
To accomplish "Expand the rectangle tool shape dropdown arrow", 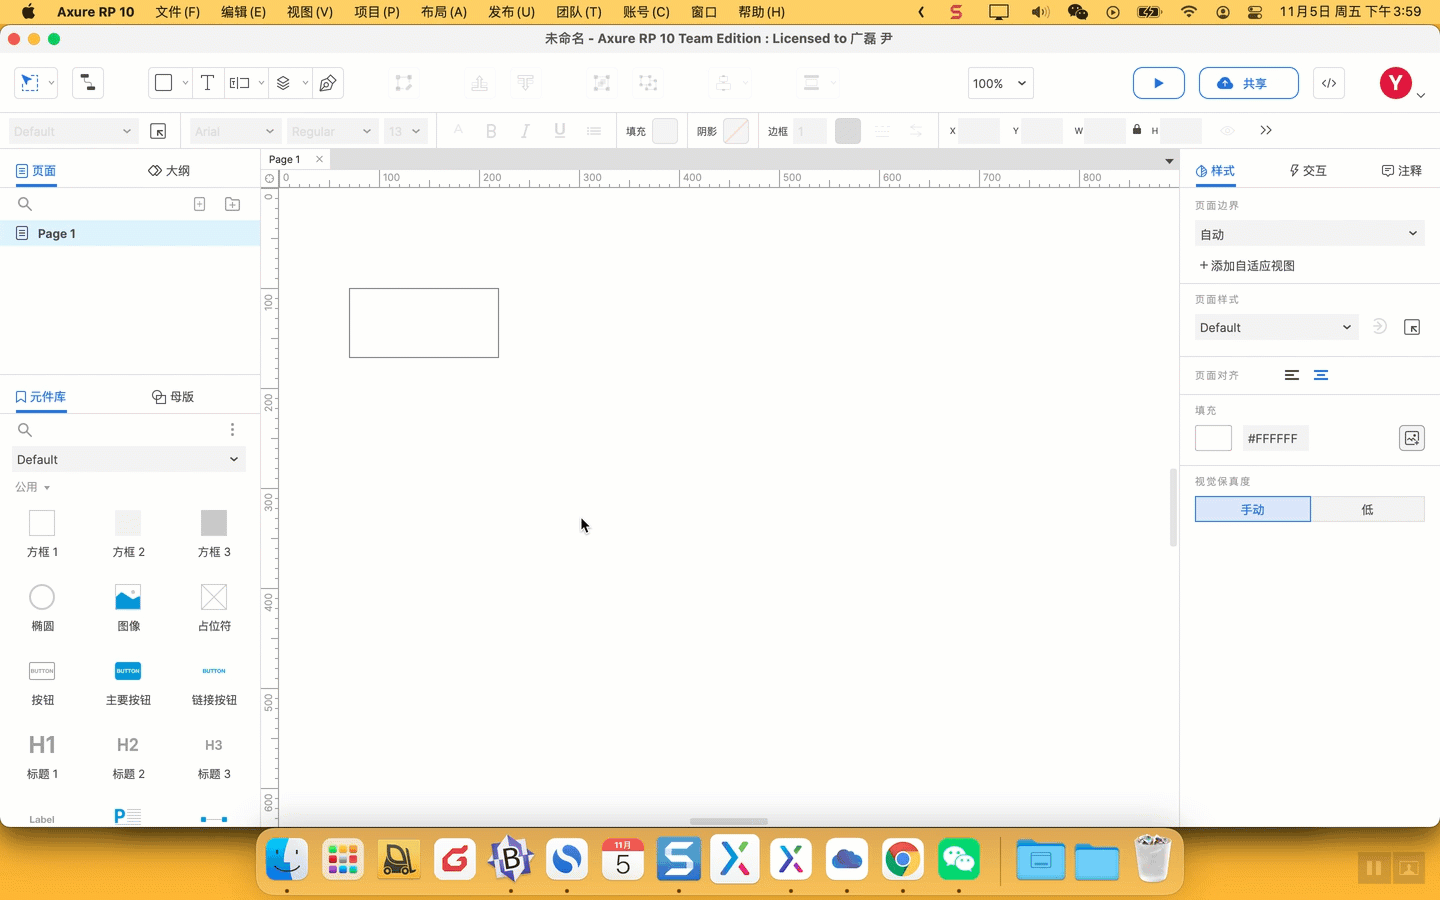I will pos(185,83).
